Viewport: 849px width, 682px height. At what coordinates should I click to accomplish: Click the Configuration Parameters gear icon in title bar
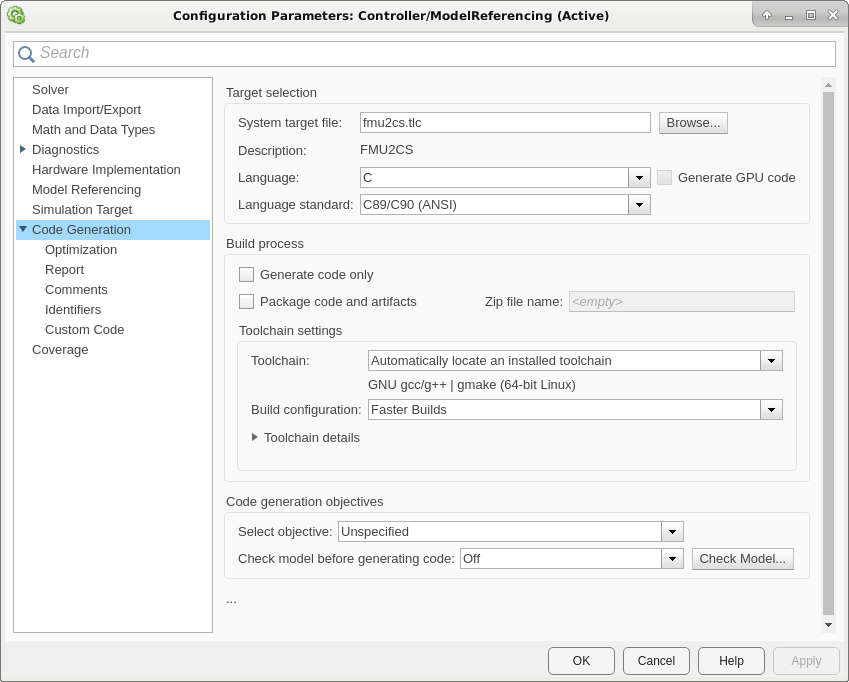(16, 15)
